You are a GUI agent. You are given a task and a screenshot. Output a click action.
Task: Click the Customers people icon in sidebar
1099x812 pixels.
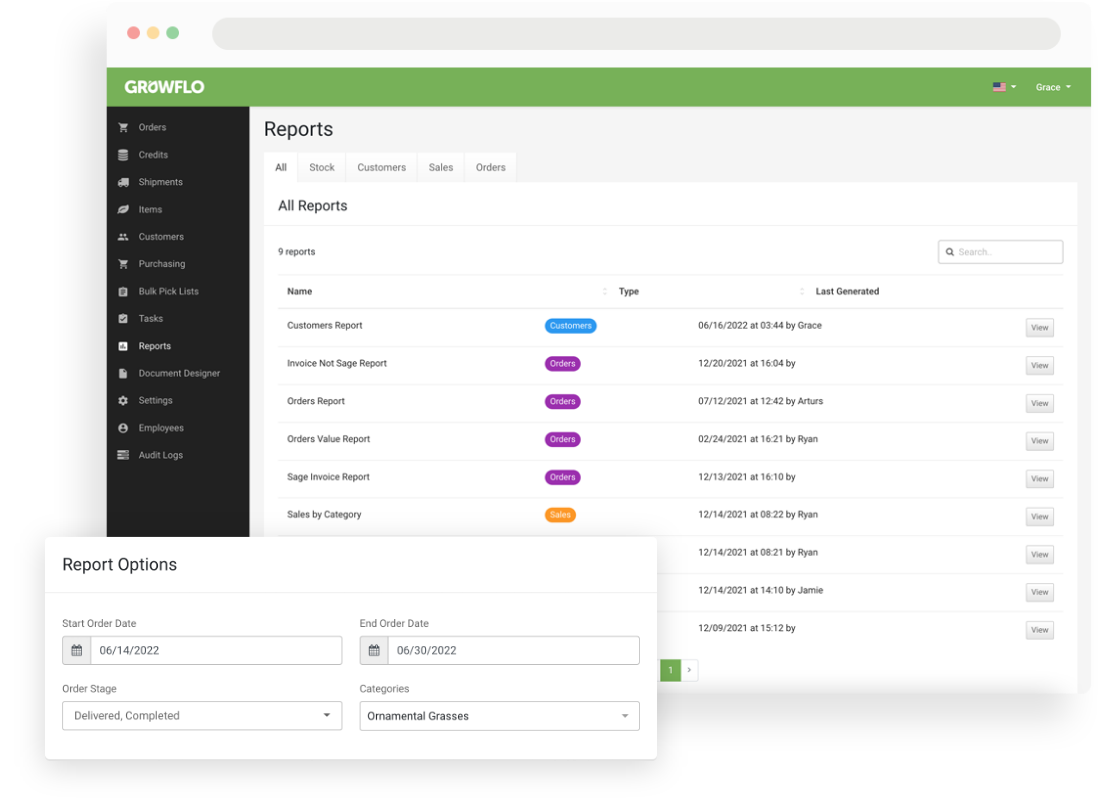pyautogui.click(x=123, y=237)
